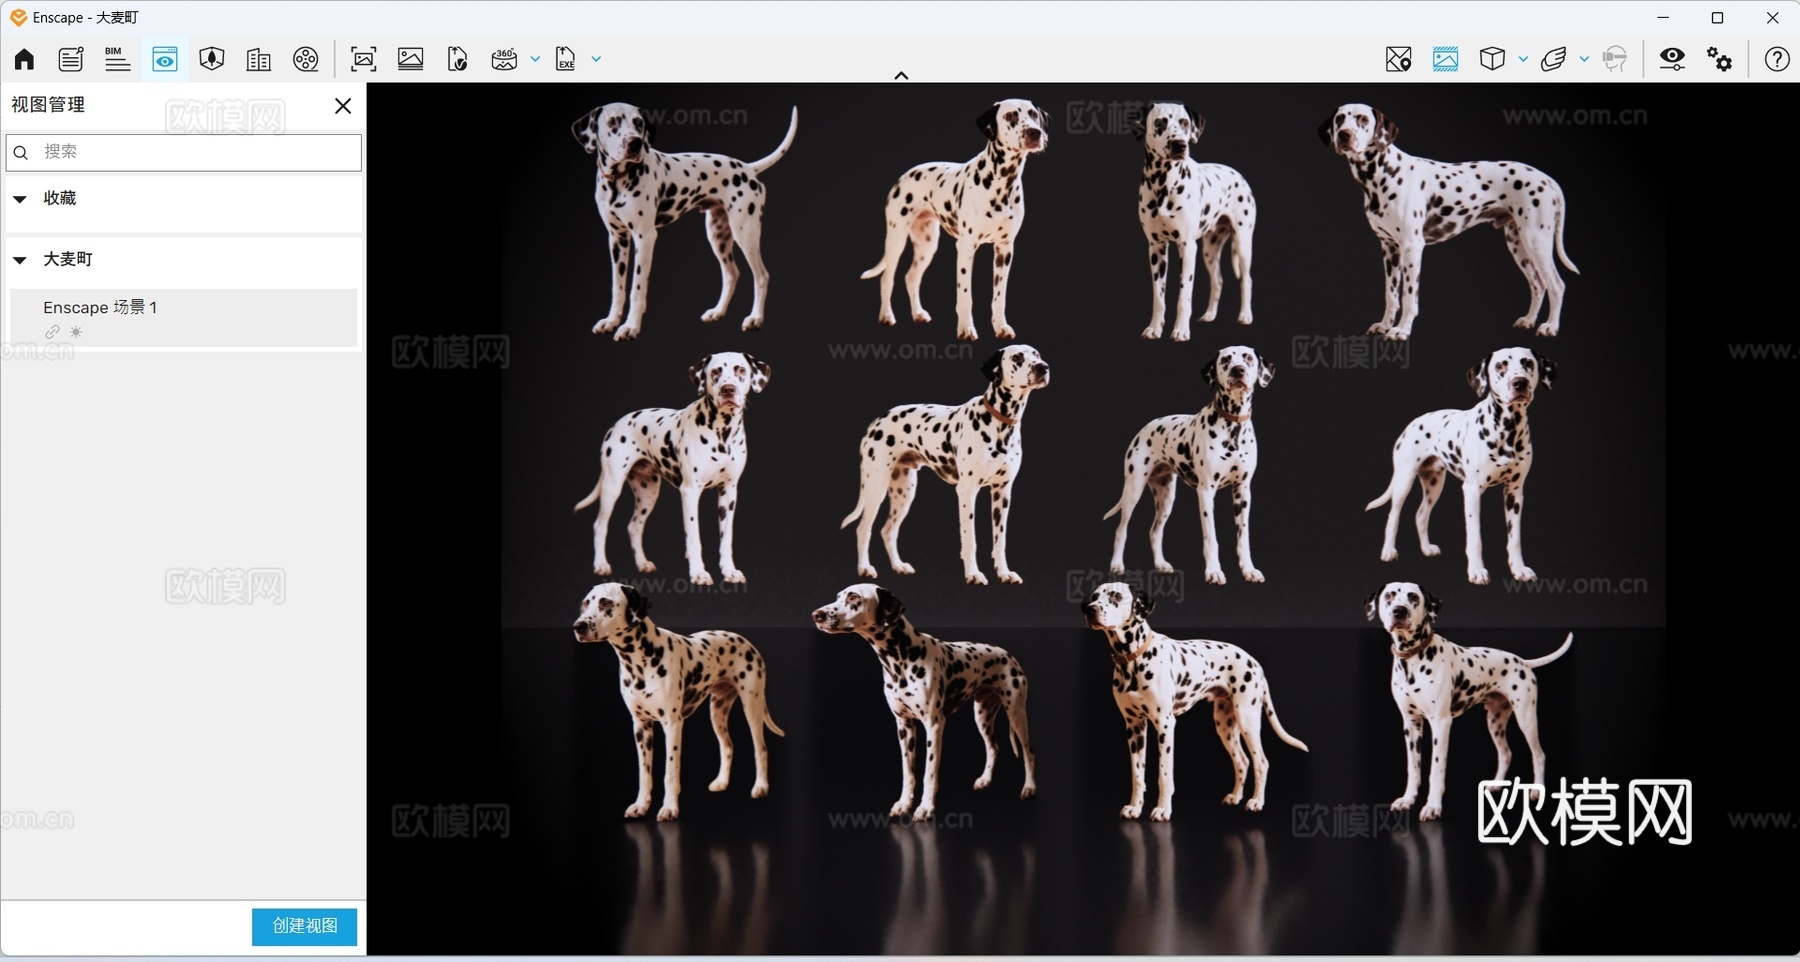Click the 大麦町 label
The height and width of the screenshot is (962, 1800).
tap(68, 259)
